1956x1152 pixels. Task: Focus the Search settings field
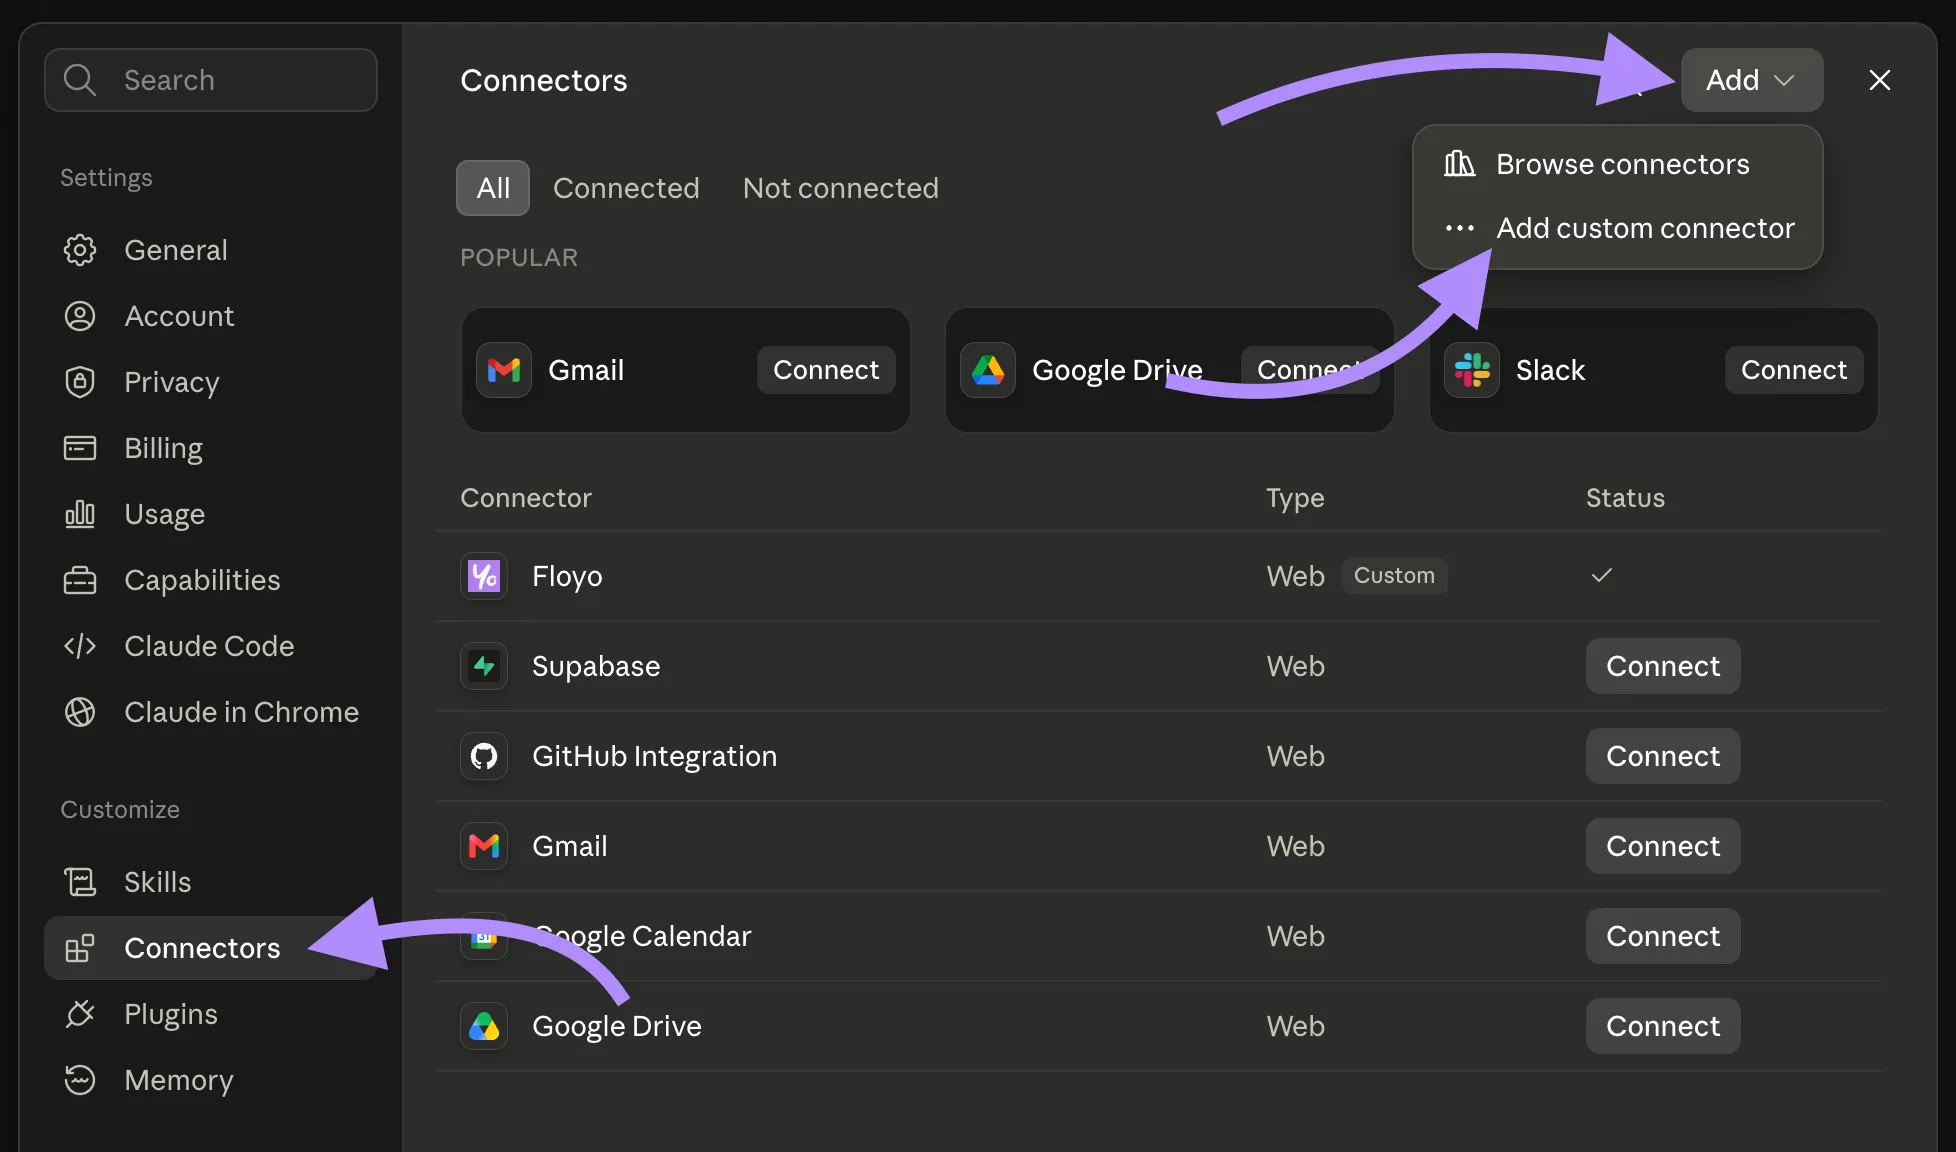click(x=211, y=80)
